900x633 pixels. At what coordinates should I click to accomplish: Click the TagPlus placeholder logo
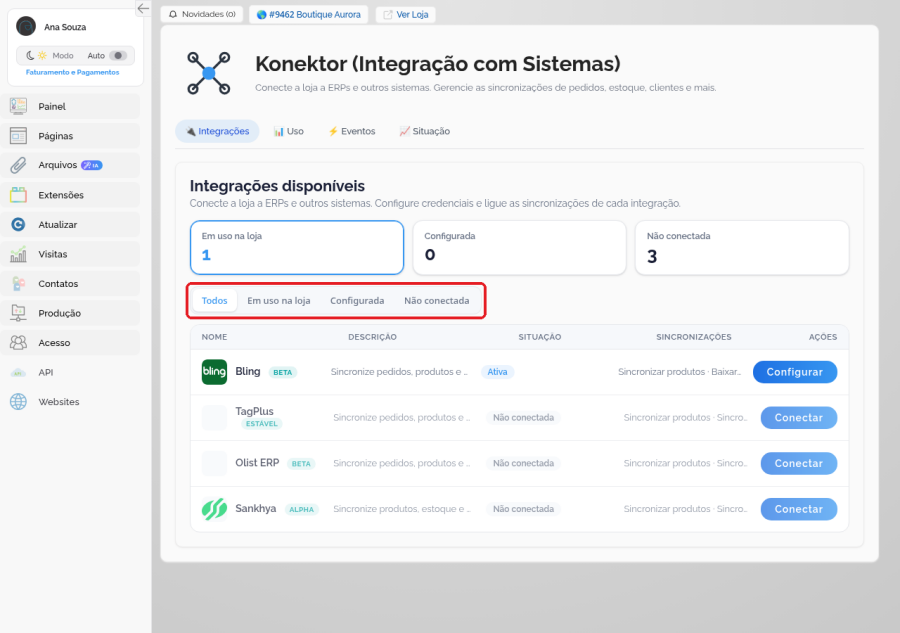point(214,417)
